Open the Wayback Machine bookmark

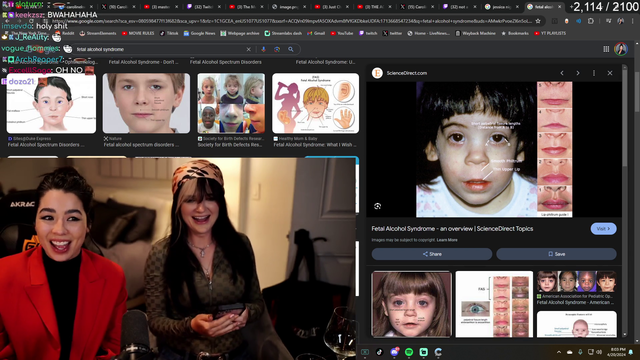(476, 33)
